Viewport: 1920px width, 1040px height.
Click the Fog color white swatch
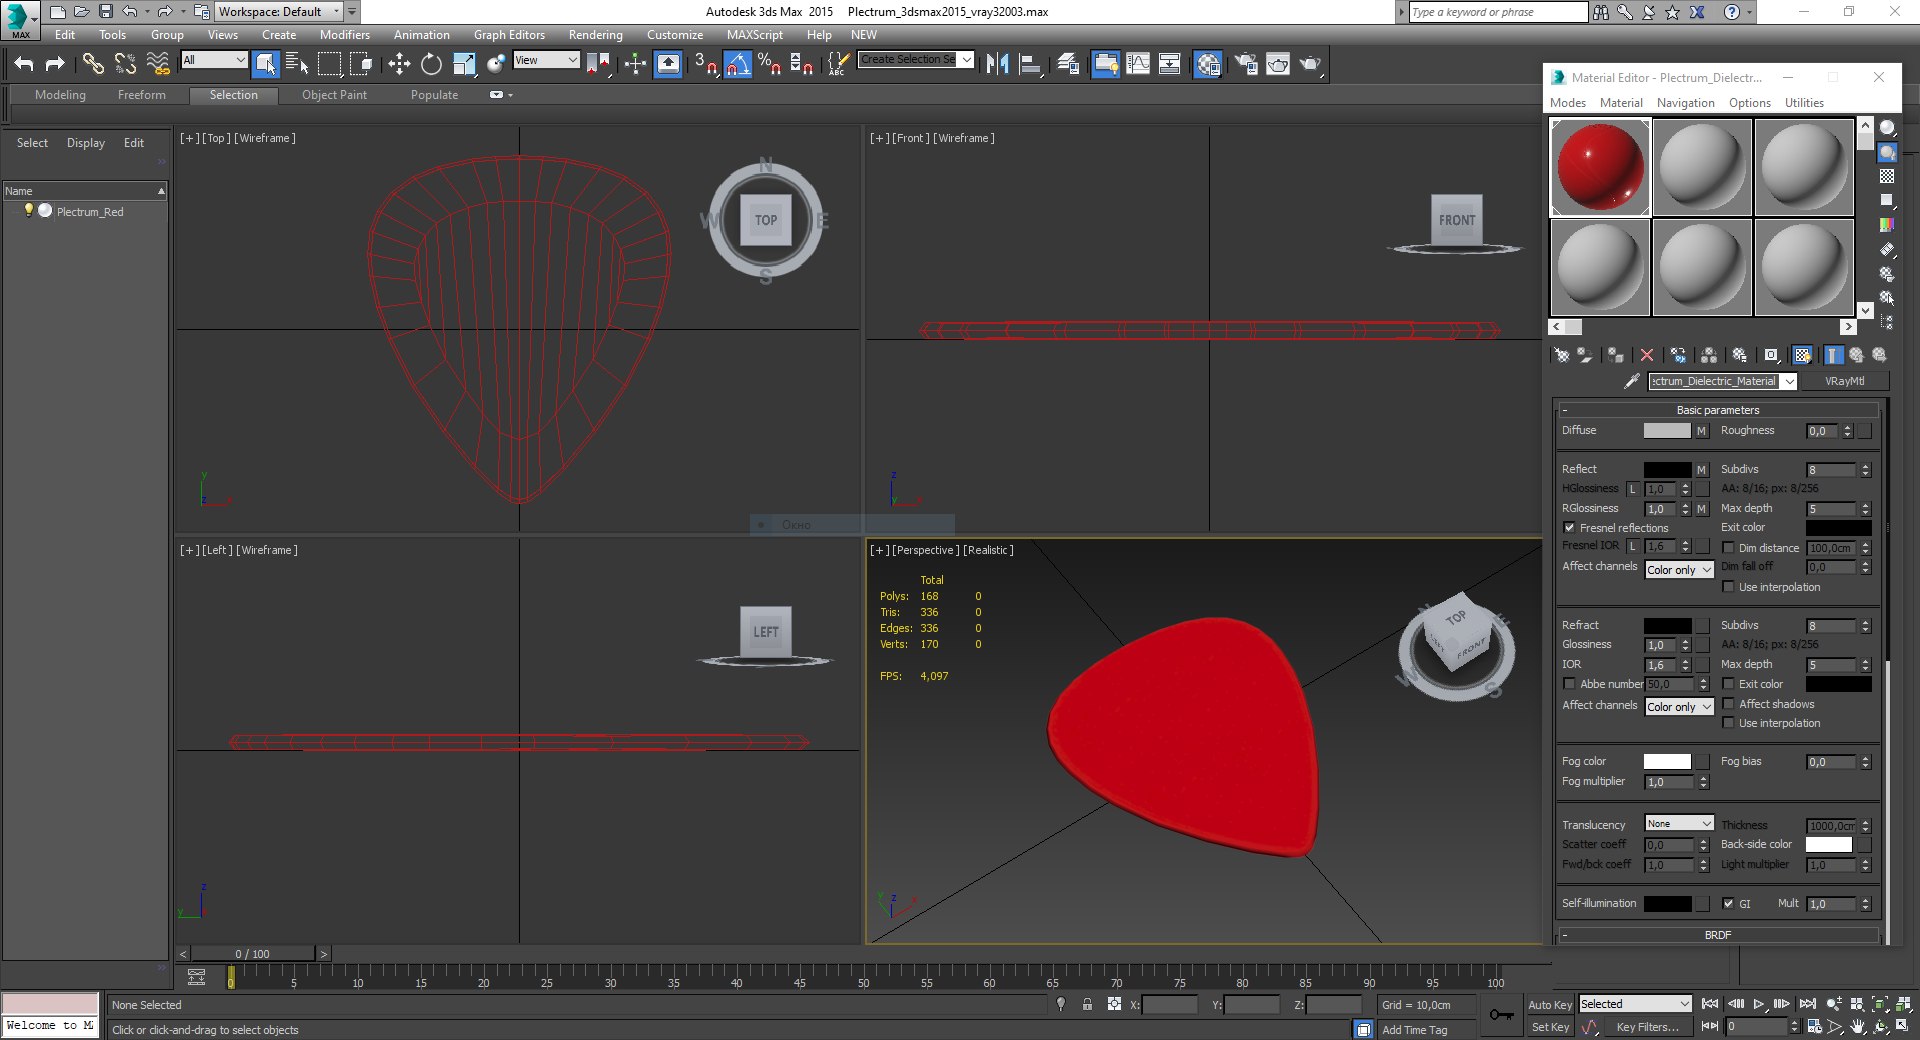[x=1667, y=762]
